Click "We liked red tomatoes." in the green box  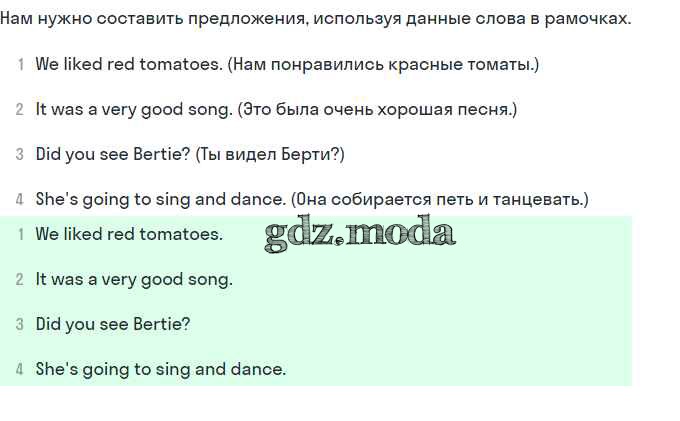coord(129,234)
